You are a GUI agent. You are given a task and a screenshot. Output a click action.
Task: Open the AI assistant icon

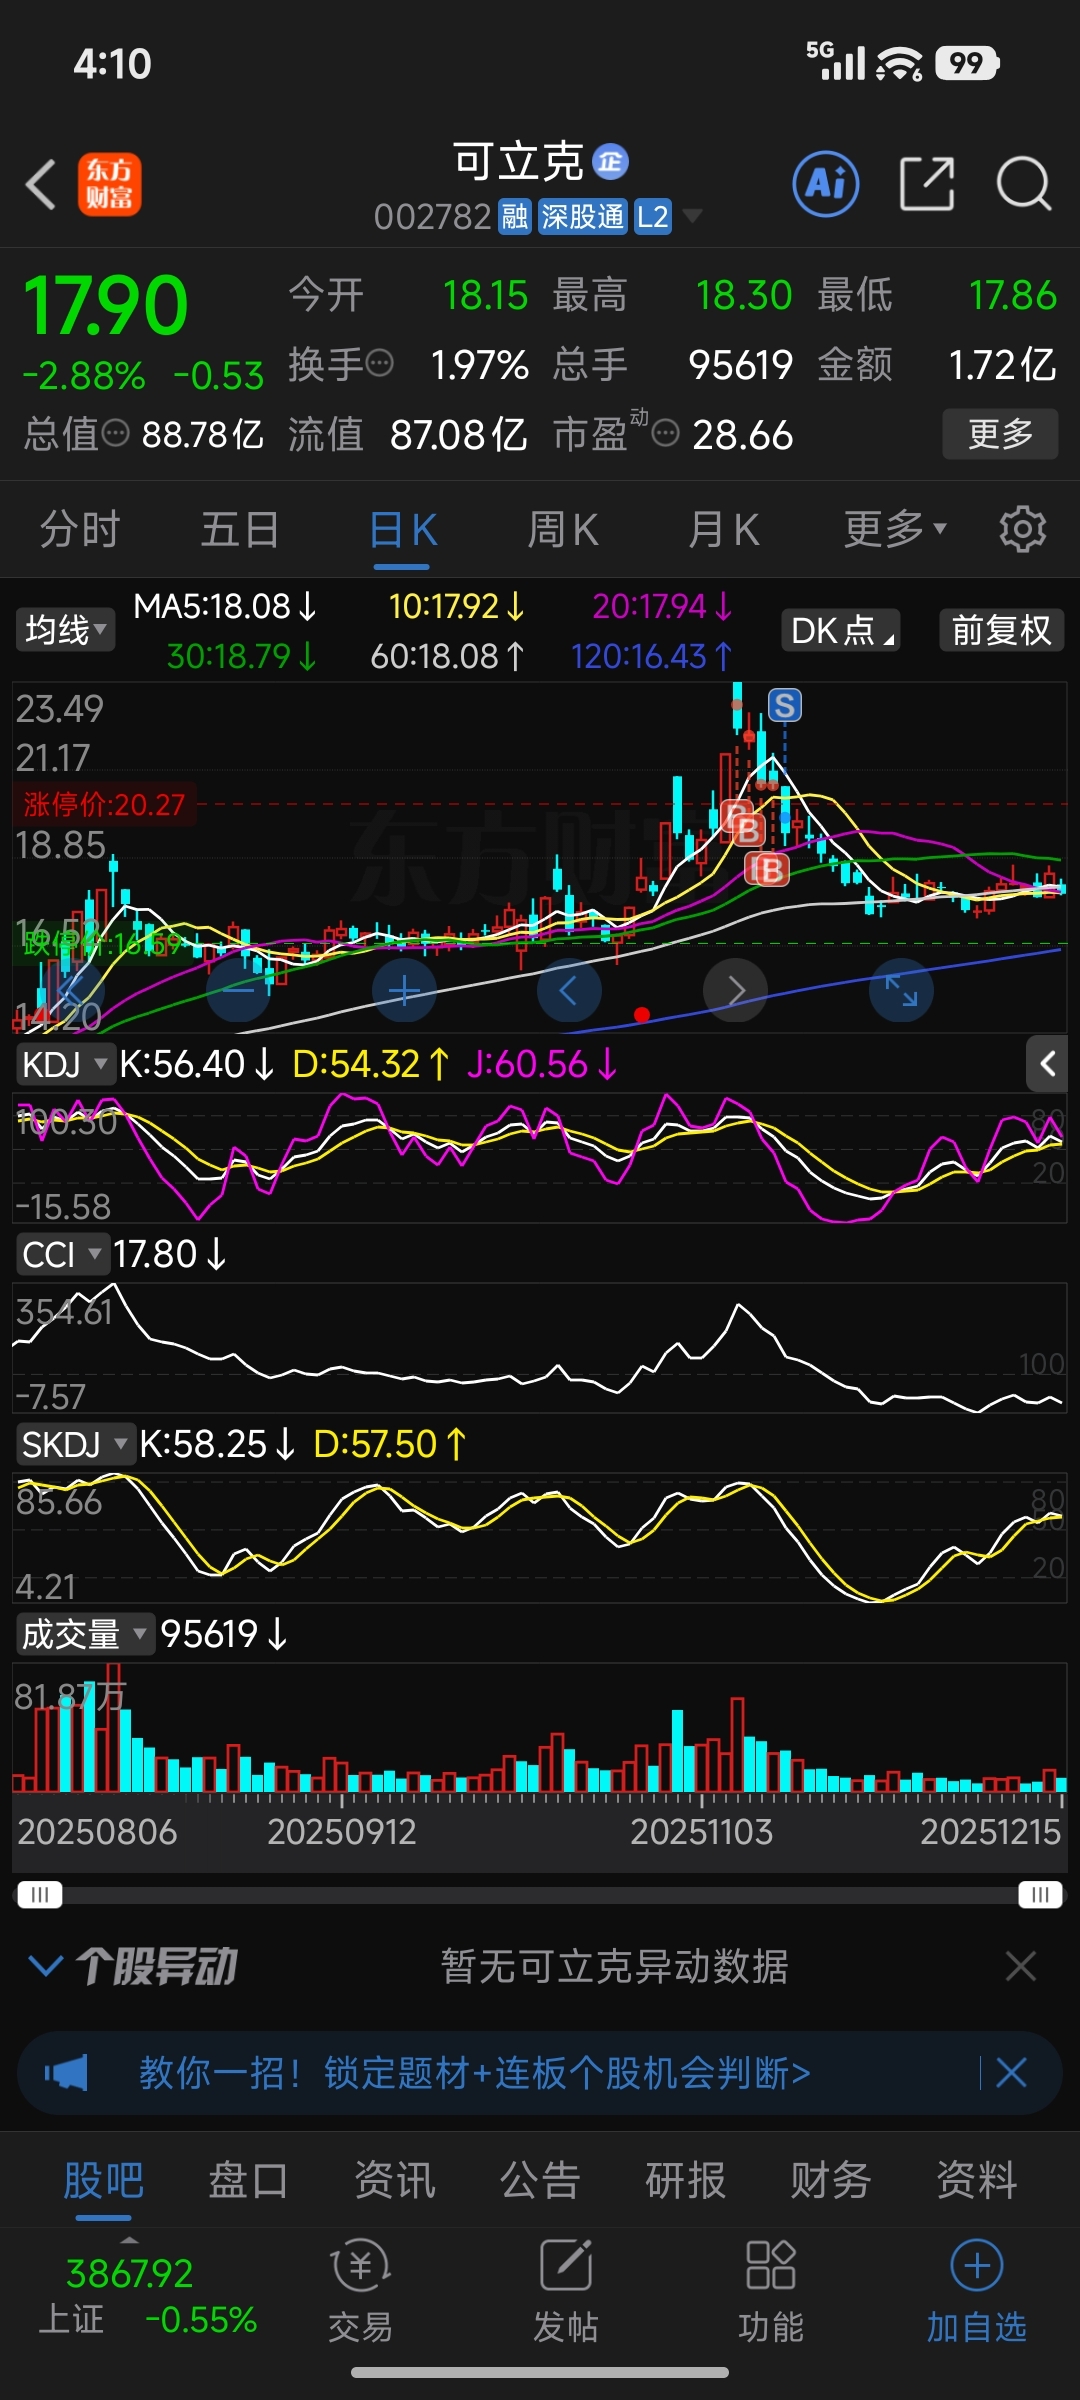click(x=826, y=184)
